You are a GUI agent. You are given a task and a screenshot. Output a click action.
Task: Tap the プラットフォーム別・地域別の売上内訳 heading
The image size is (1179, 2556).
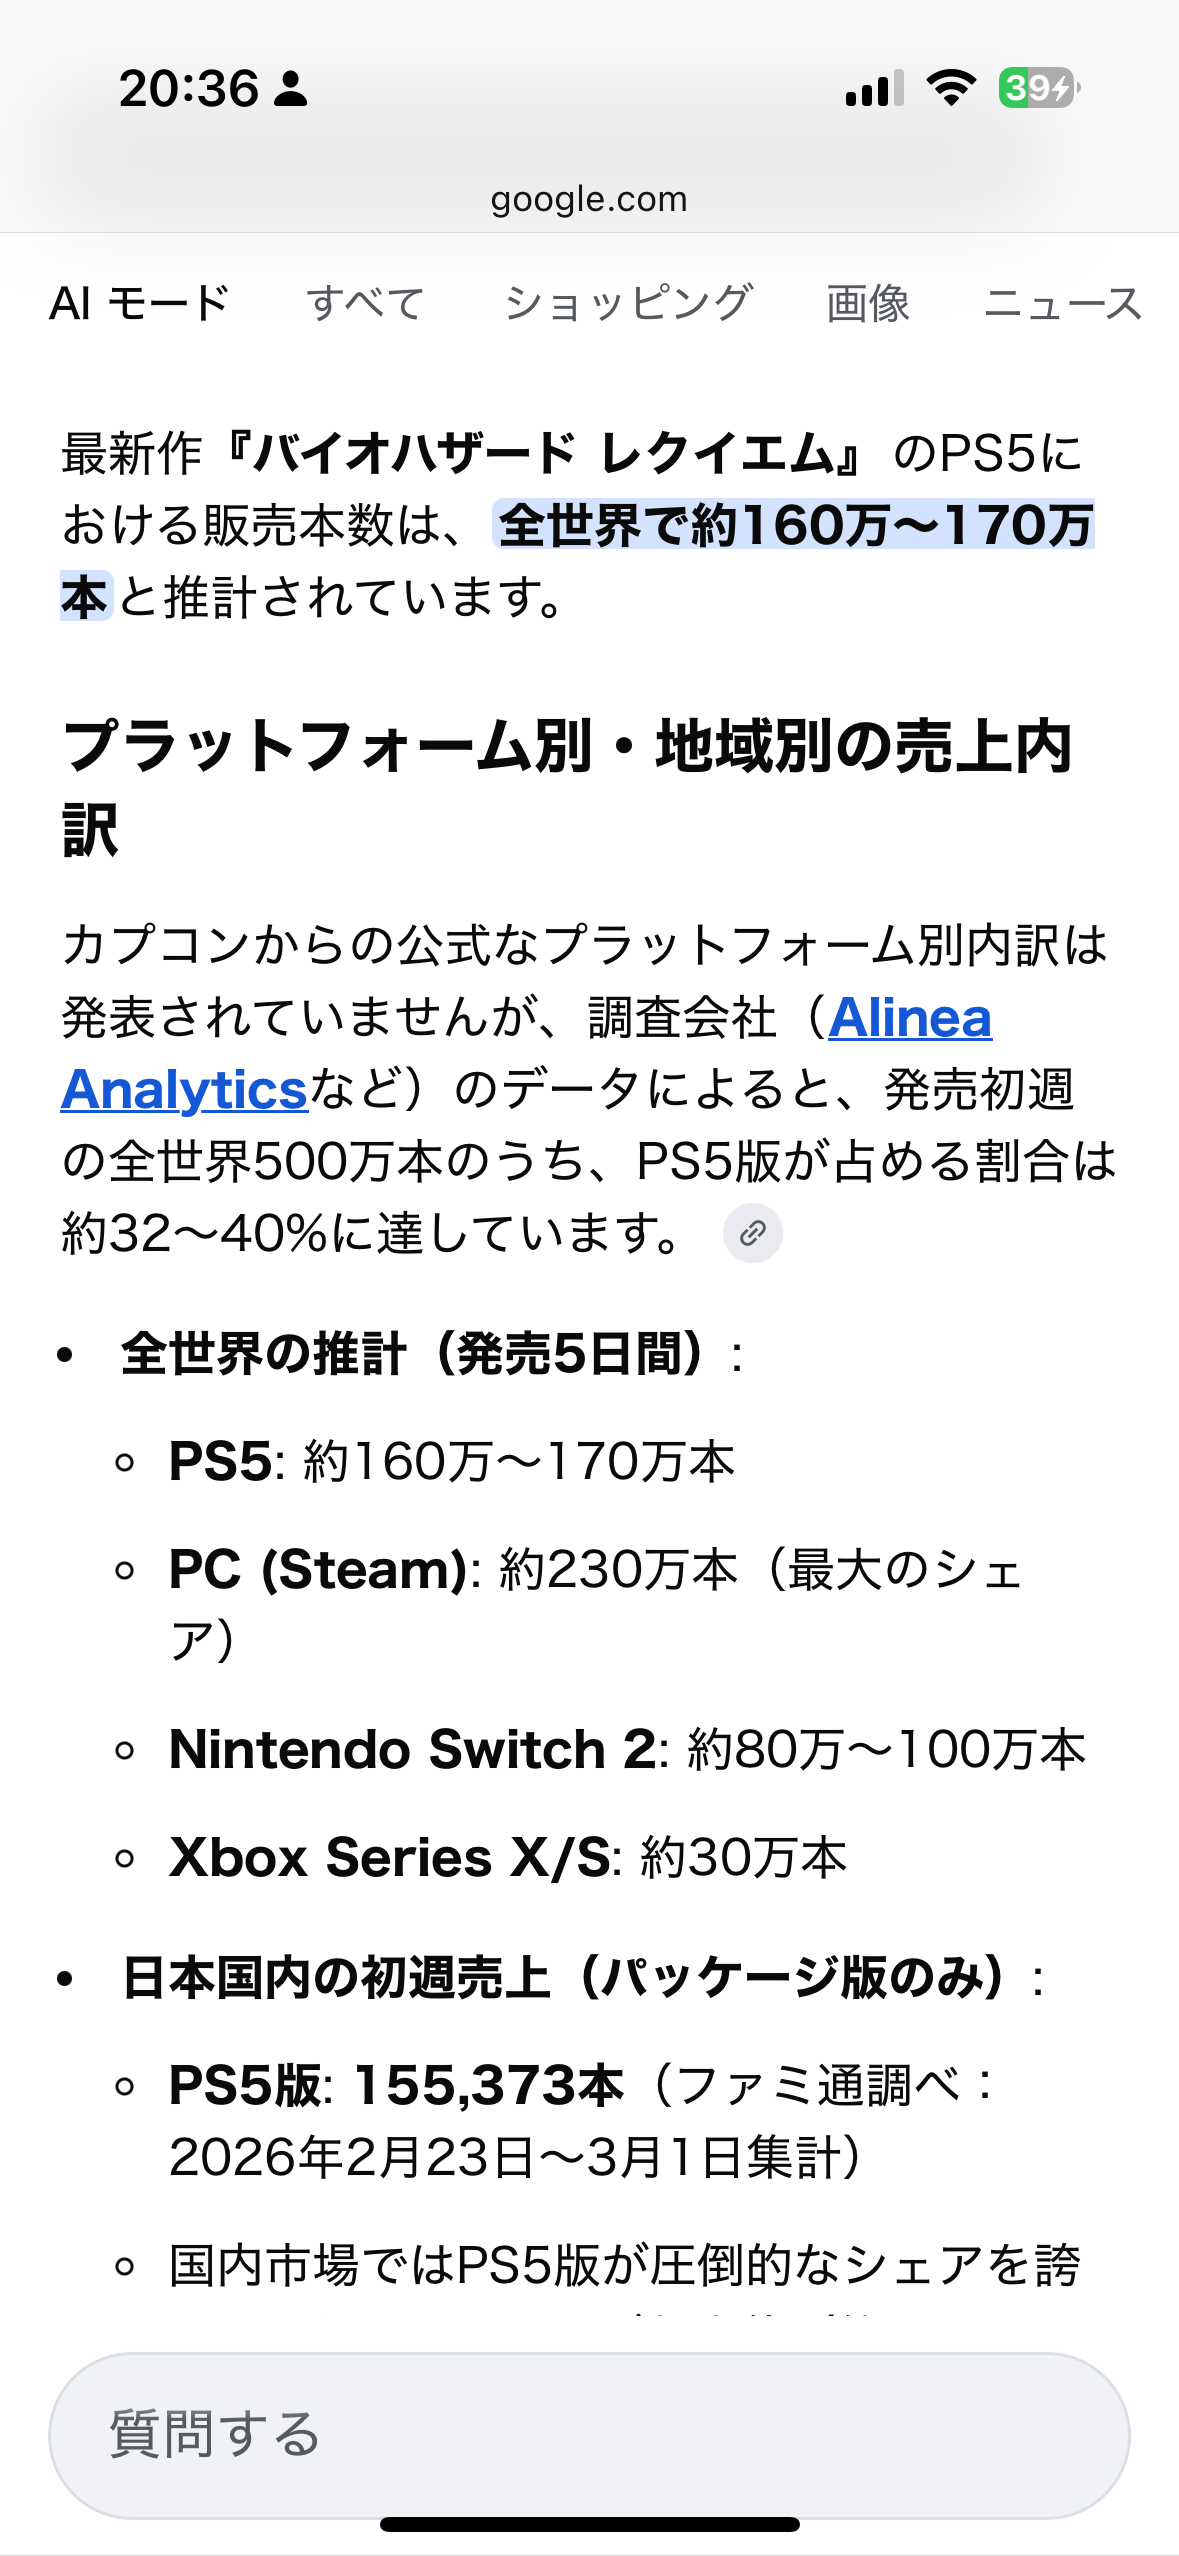coord(567,787)
